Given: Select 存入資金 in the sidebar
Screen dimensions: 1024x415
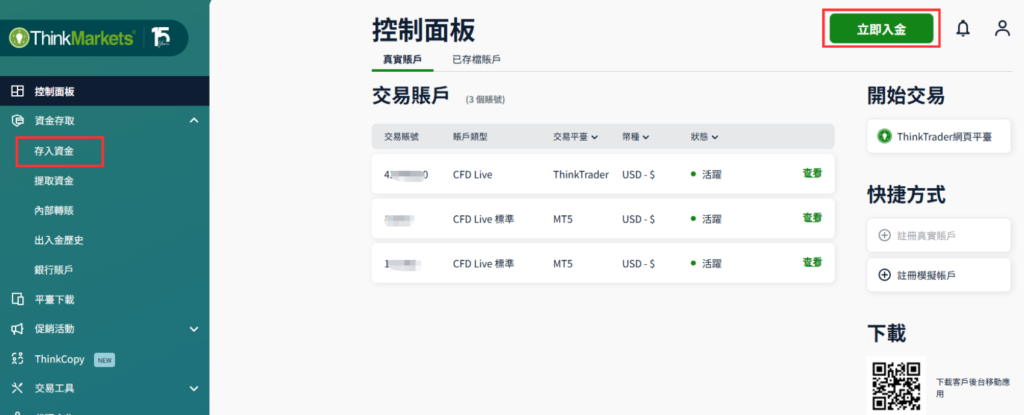Looking at the screenshot, I should click(x=54, y=151).
